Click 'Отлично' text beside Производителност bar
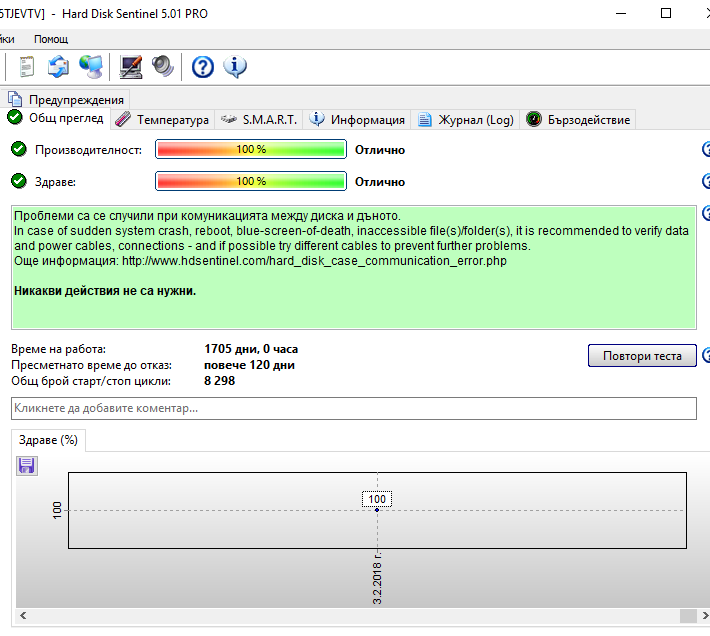Viewport: 710px width, 636px height. [x=379, y=150]
